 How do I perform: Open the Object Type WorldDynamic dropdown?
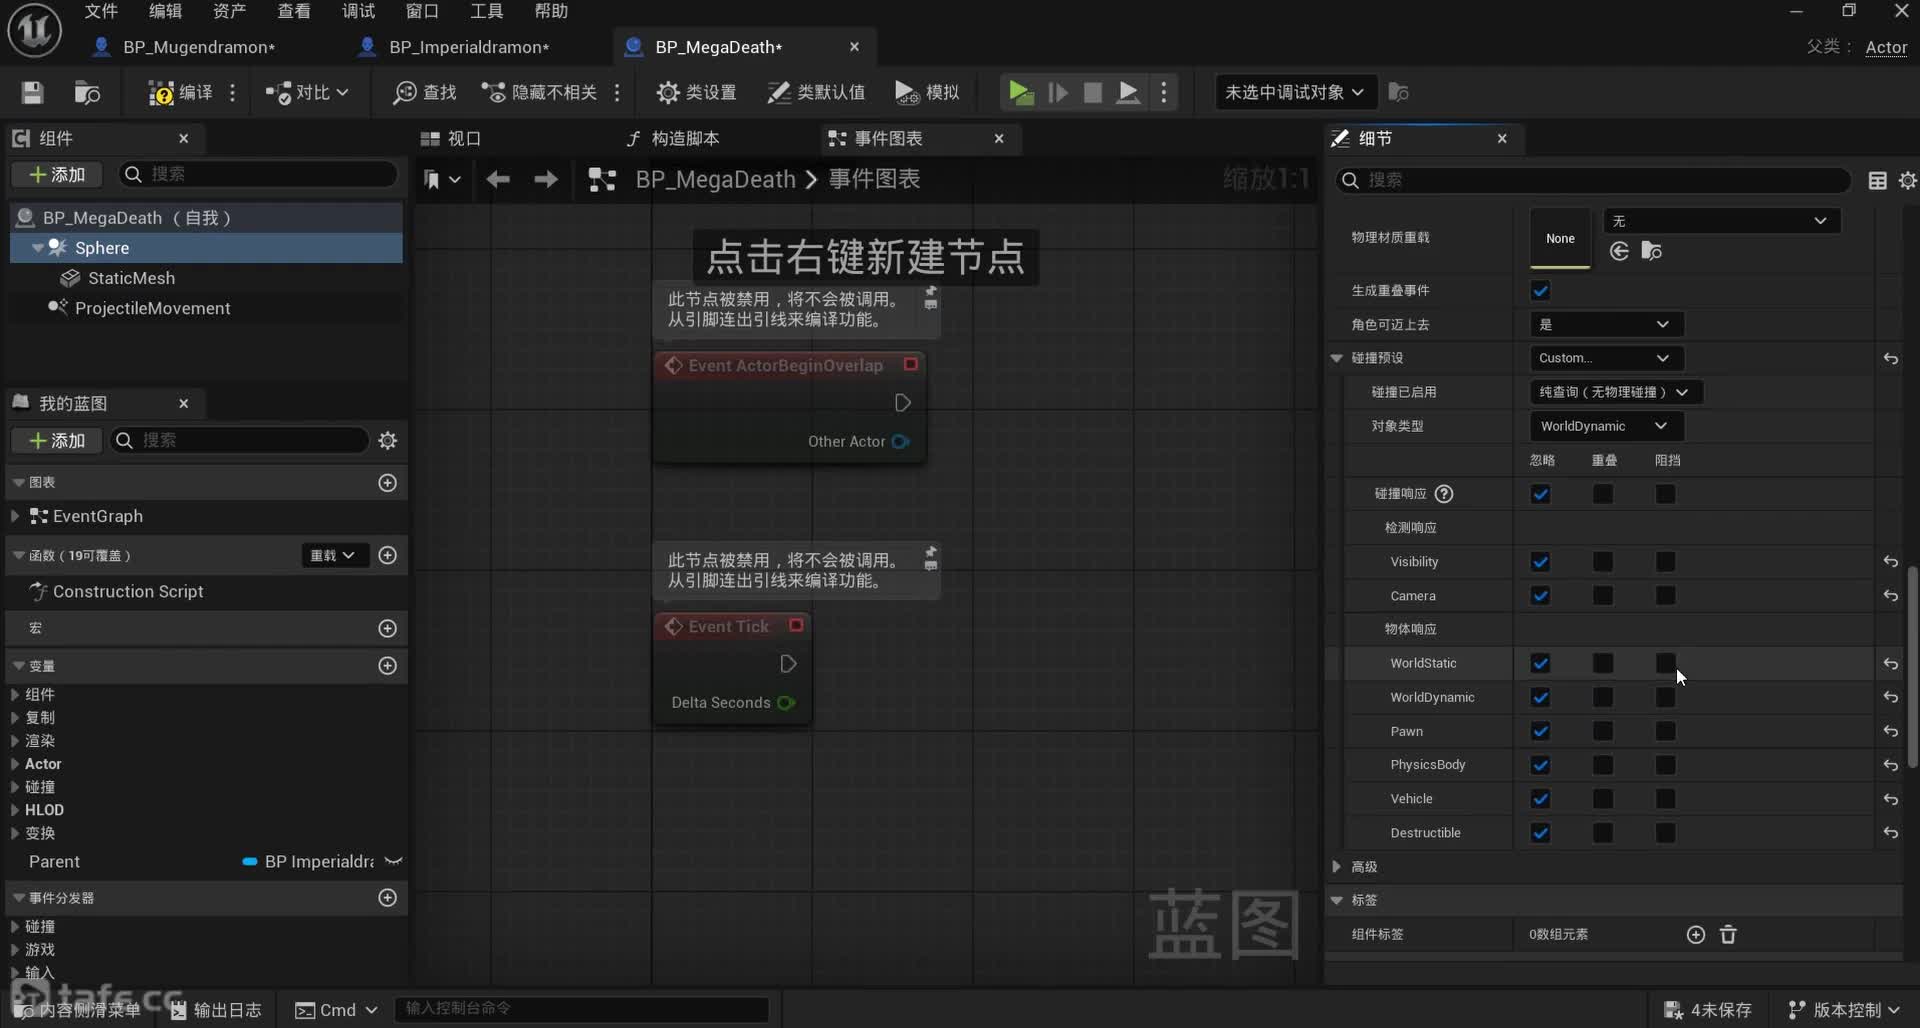click(x=1605, y=426)
